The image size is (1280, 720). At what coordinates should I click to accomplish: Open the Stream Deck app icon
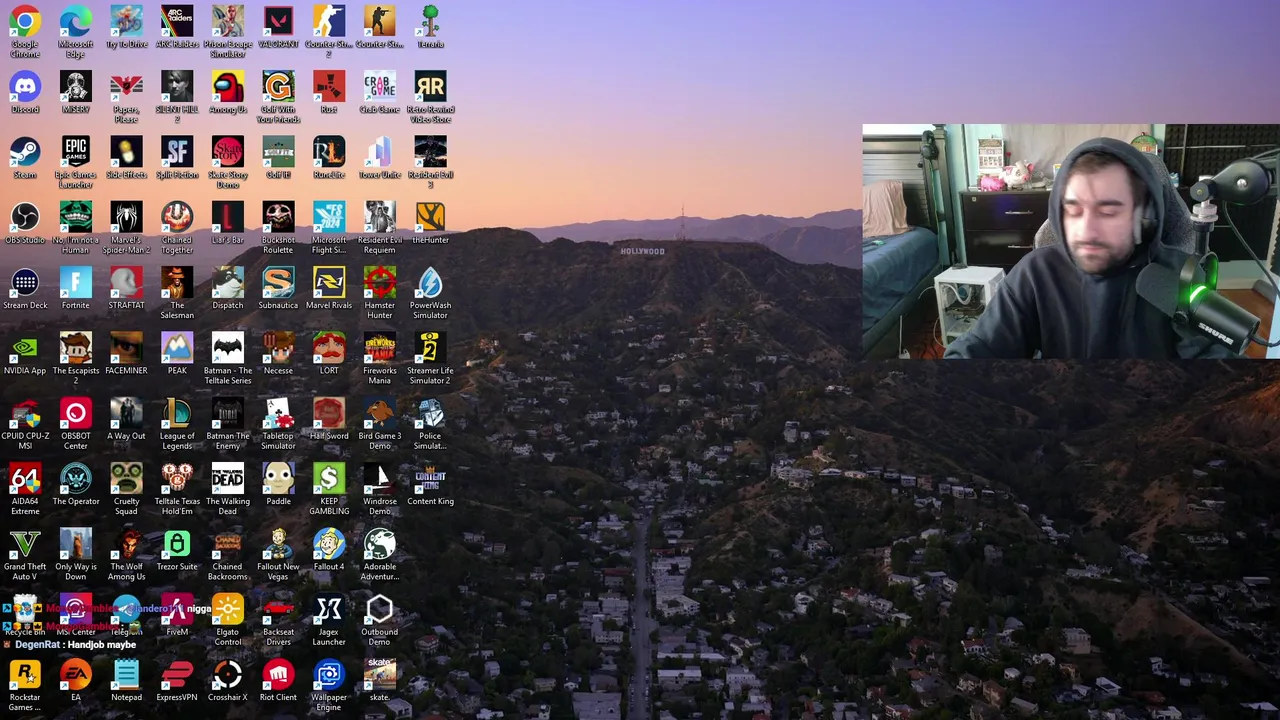tap(25, 283)
